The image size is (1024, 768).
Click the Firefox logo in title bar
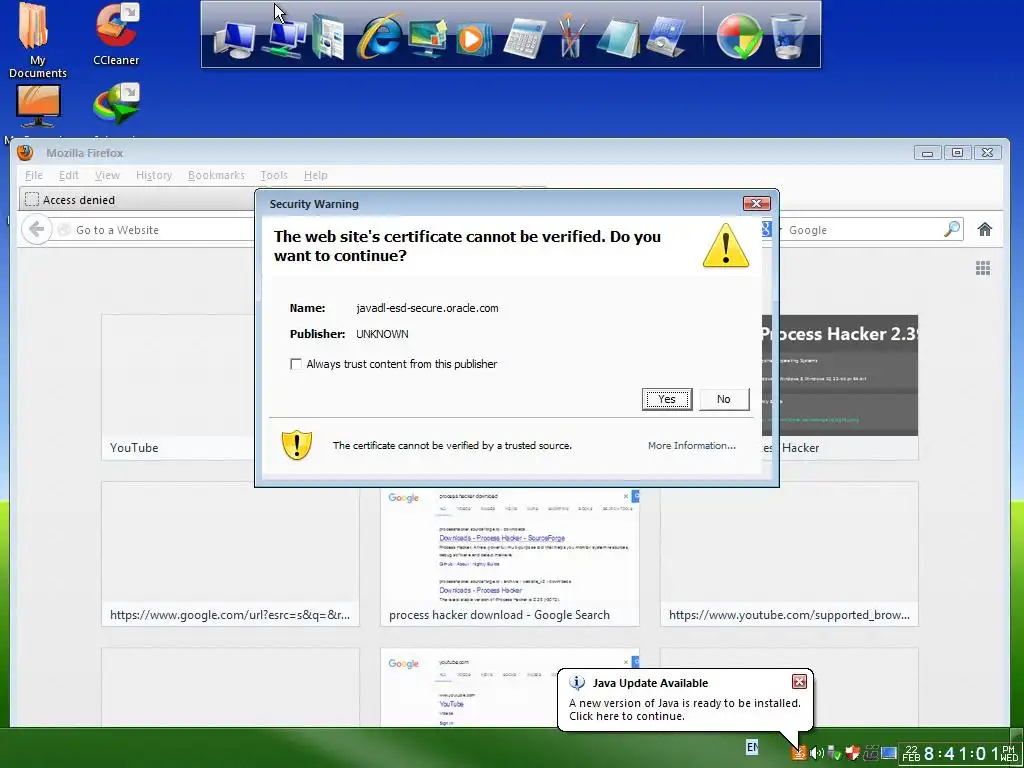(25, 152)
